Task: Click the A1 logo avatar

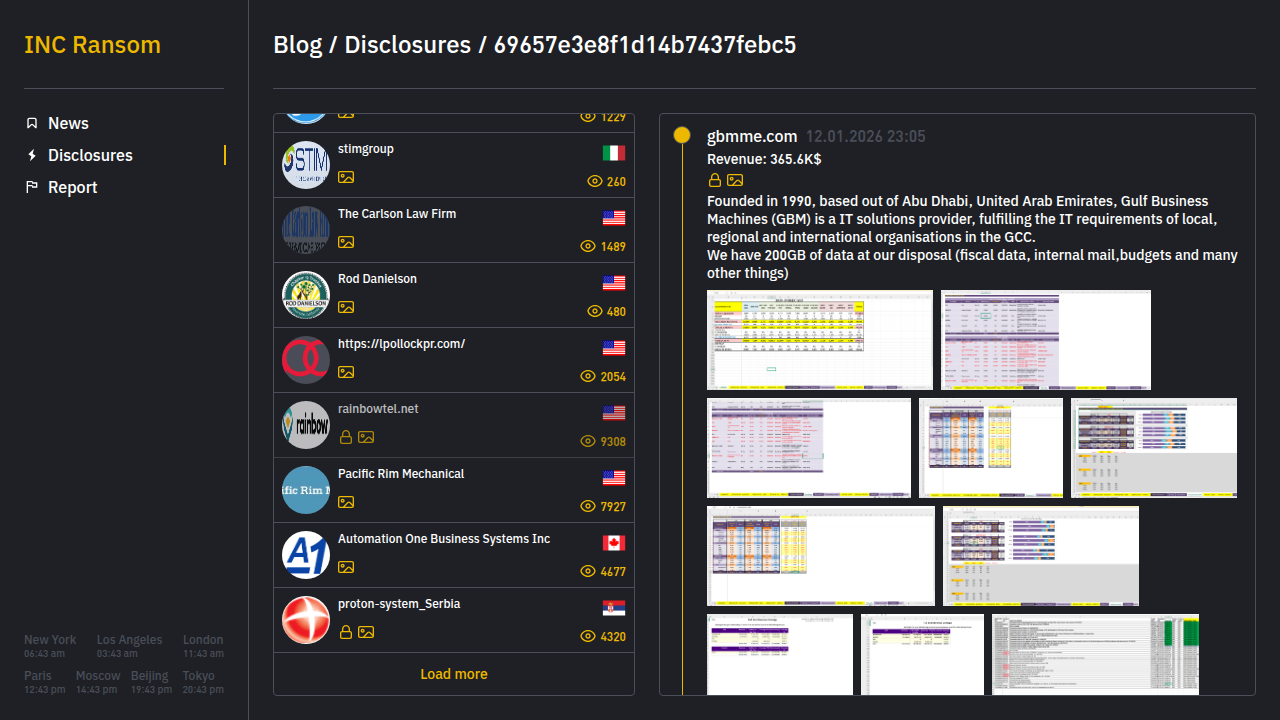Action: coord(306,555)
